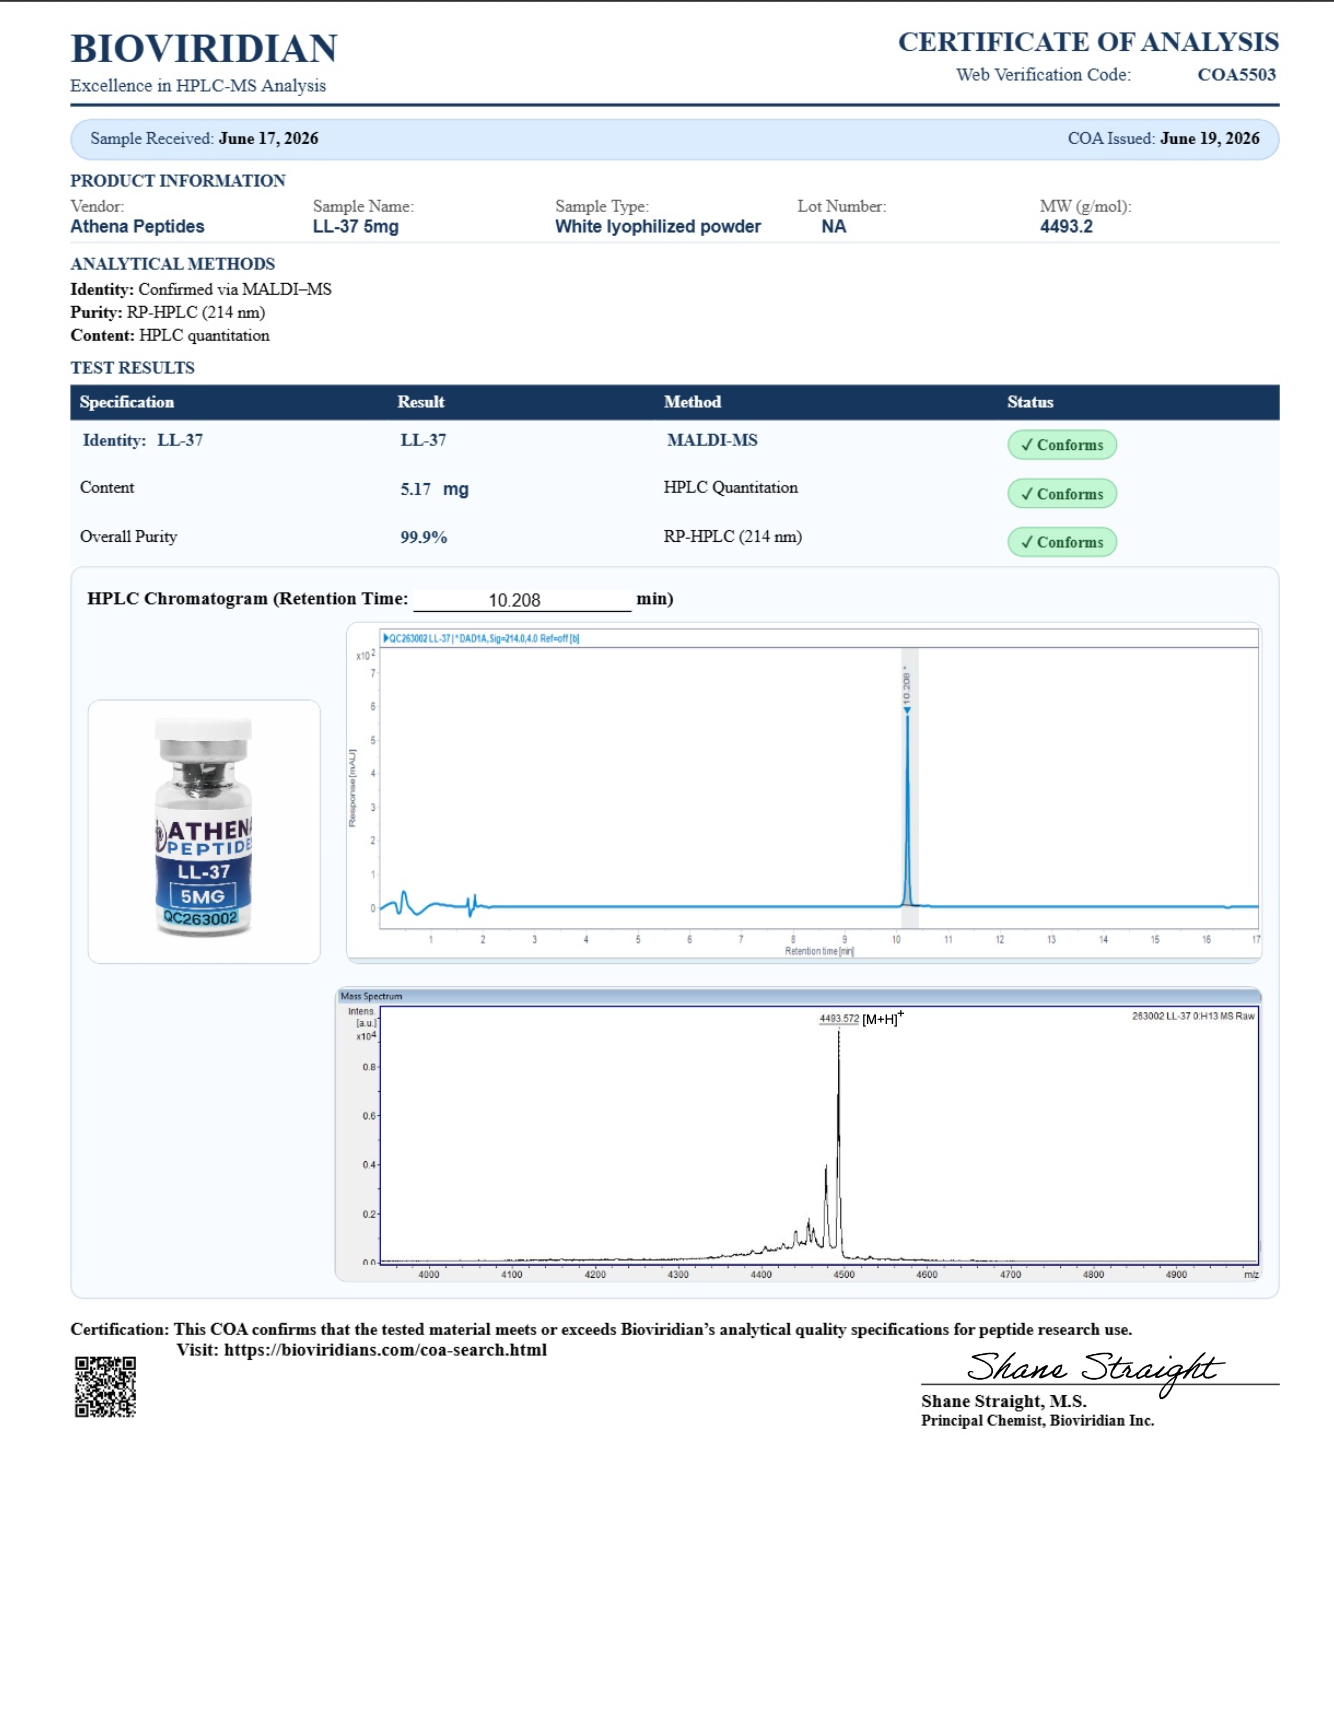The image size is (1334, 1731).
Task: Click the Athena LL-37 vial thumbnail
Action: 204,831
